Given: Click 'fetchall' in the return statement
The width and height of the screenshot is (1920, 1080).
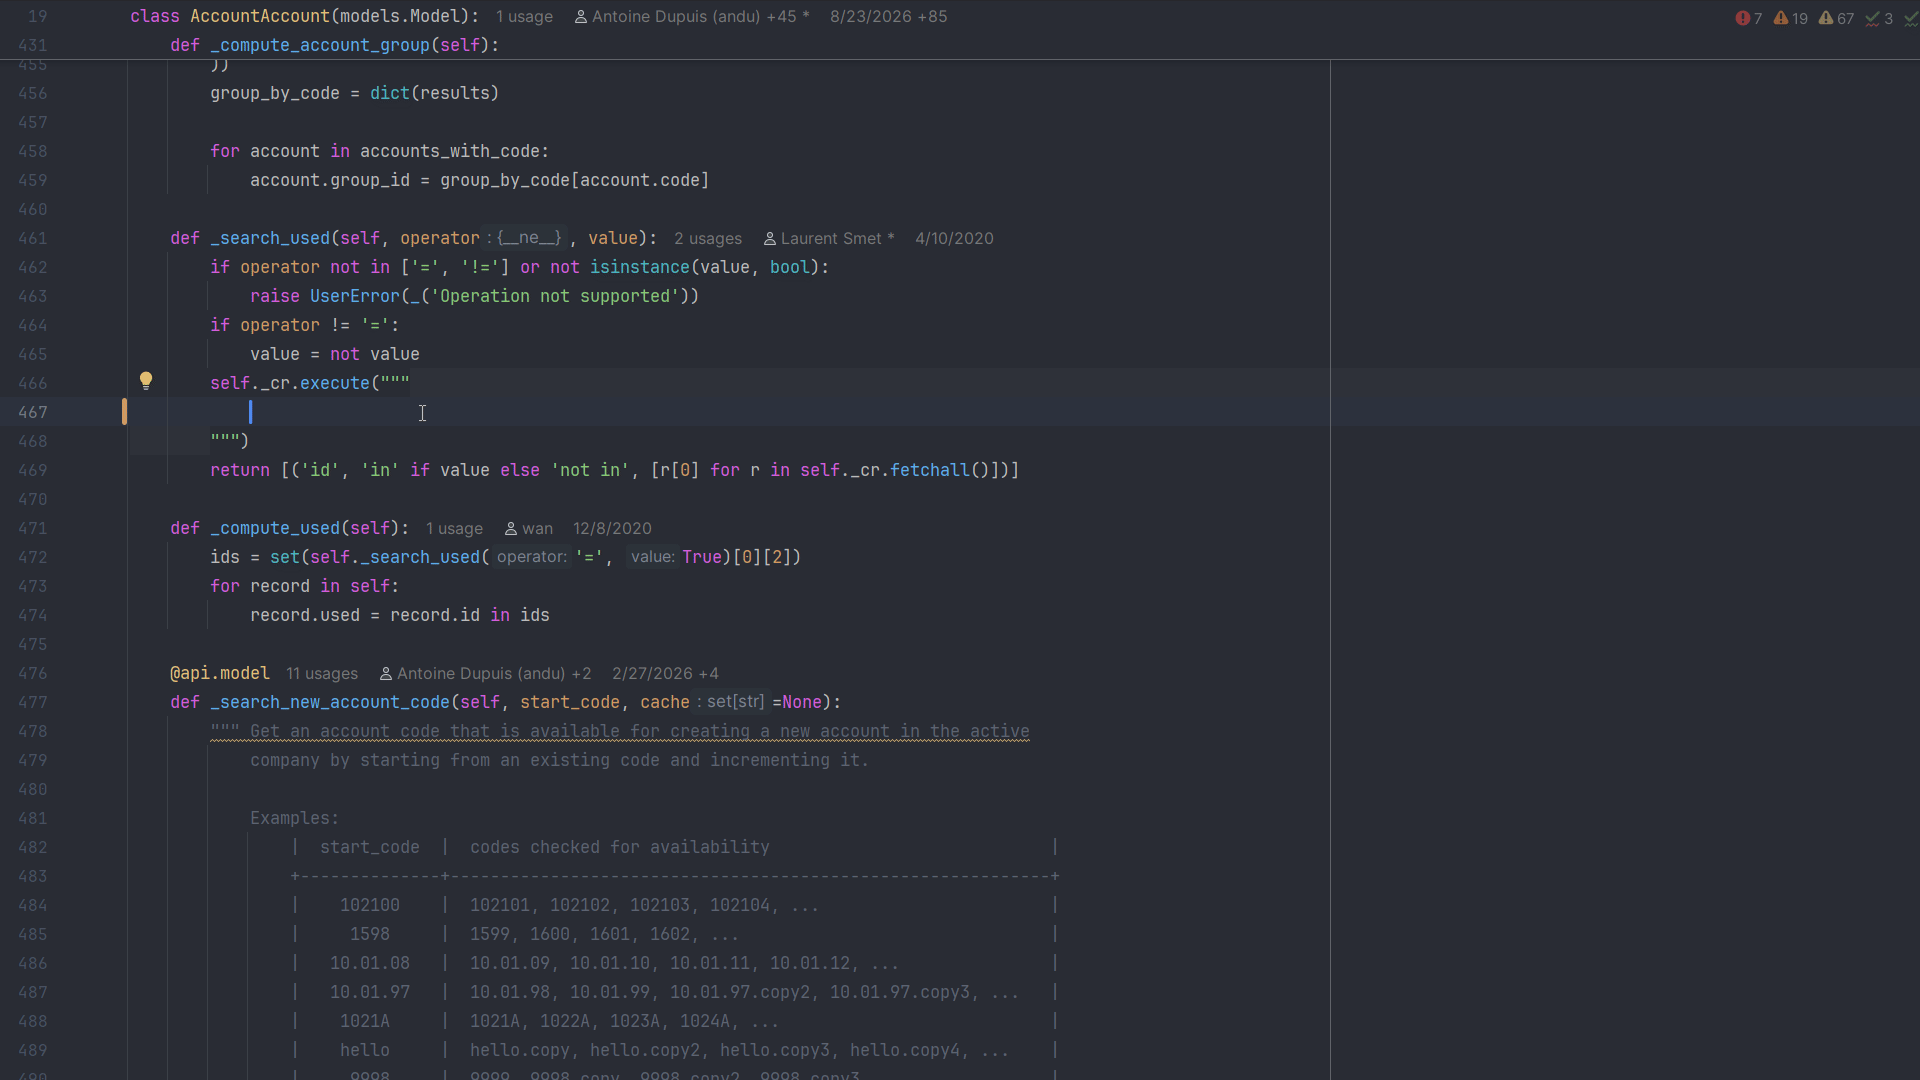Looking at the screenshot, I should (x=929, y=471).
